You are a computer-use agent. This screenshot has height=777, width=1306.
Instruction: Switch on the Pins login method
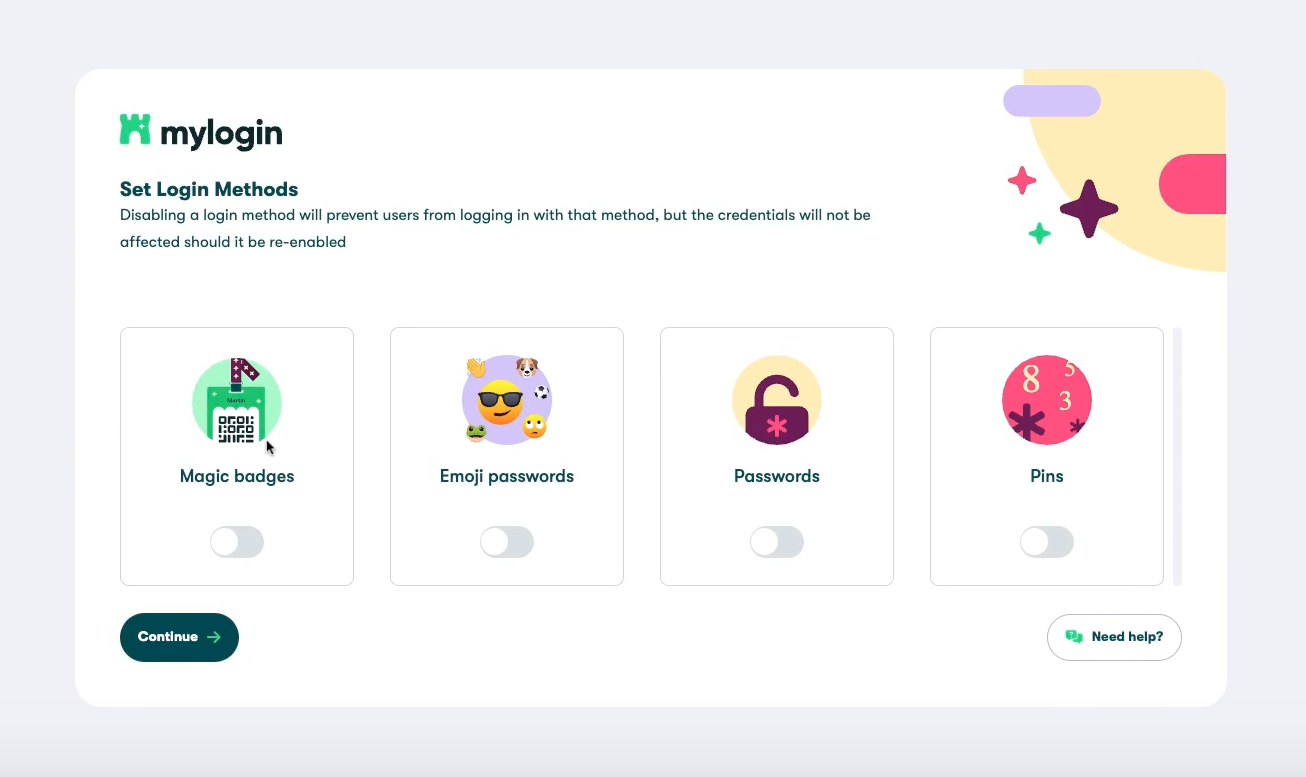tap(1047, 542)
